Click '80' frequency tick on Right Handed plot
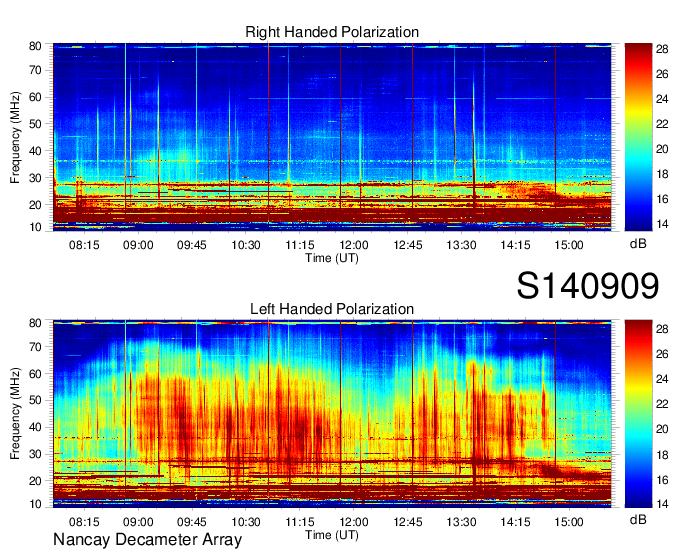The height and width of the screenshot is (552, 680). [x=35, y=46]
